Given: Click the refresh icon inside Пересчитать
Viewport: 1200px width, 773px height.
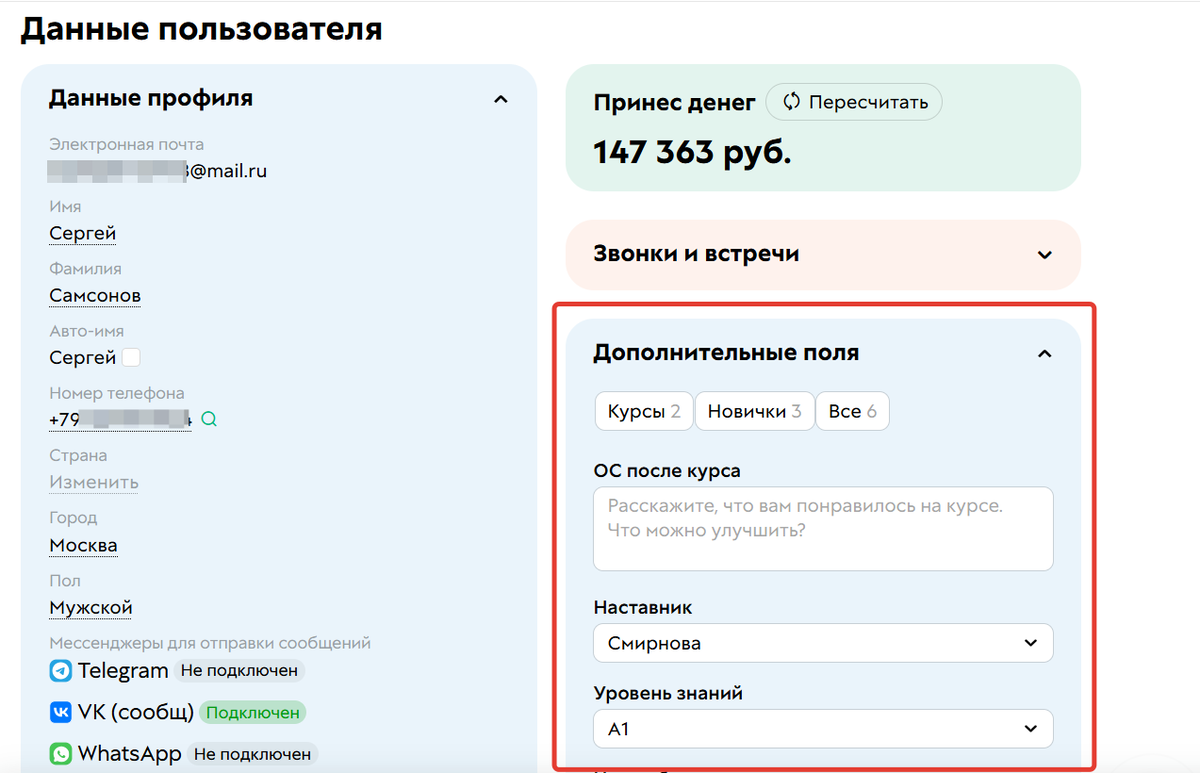Looking at the screenshot, I should click(x=790, y=101).
